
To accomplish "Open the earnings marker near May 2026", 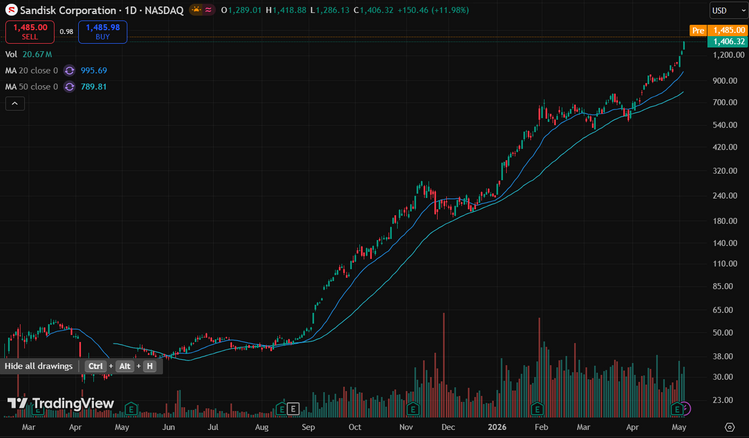I will point(677,409).
